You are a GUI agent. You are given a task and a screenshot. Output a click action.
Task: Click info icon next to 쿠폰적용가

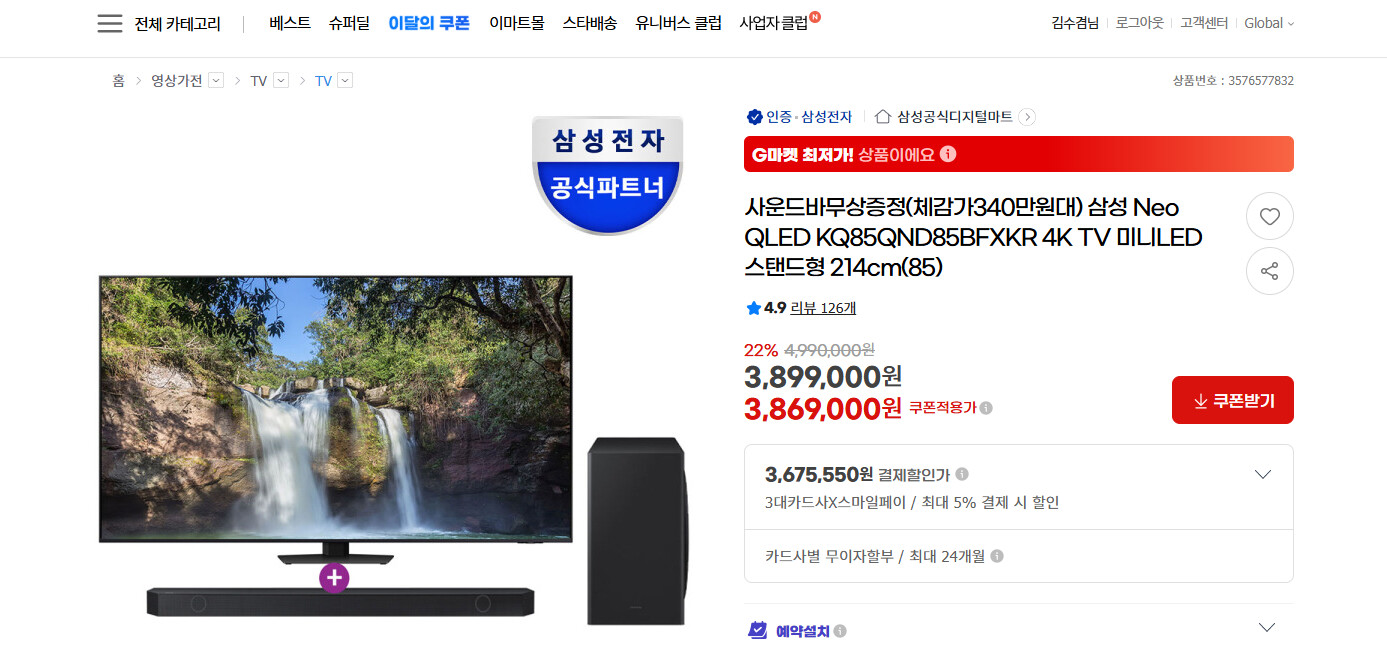point(986,408)
